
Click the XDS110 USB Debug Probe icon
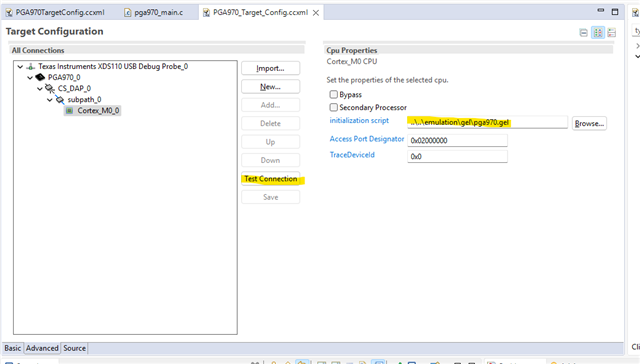pos(31,67)
